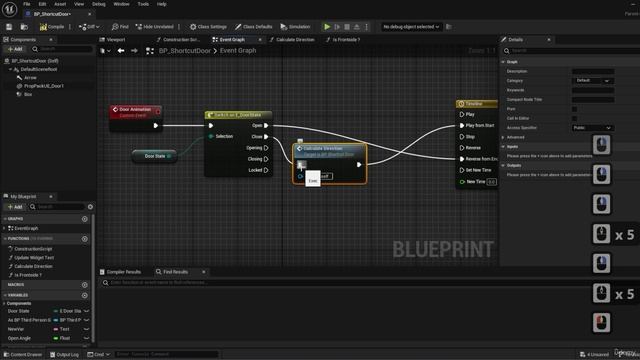The height and width of the screenshot is (360, 640).
Task: Expand the Advanced section
Action: coord(503,138)
